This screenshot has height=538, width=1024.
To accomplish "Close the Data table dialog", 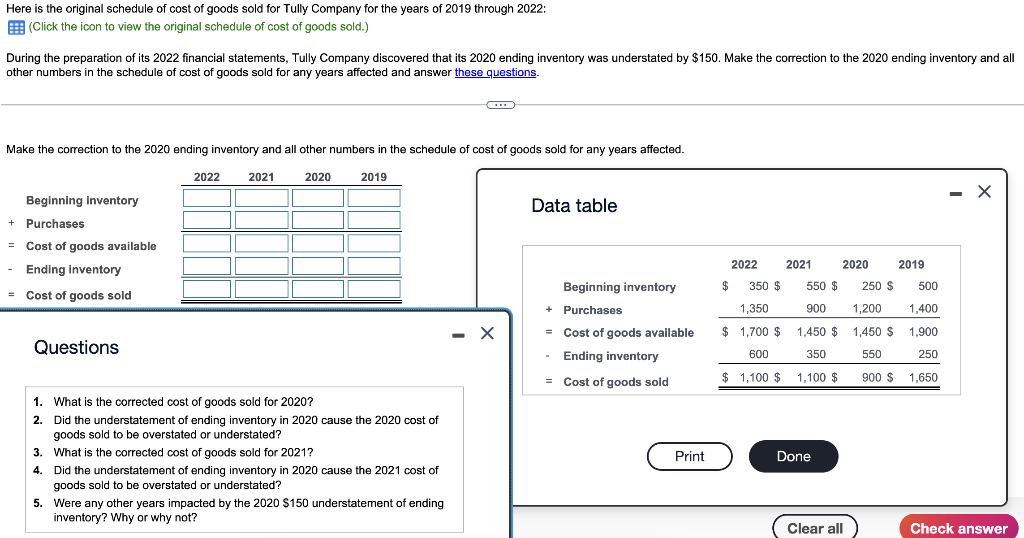I will (984, 191).
